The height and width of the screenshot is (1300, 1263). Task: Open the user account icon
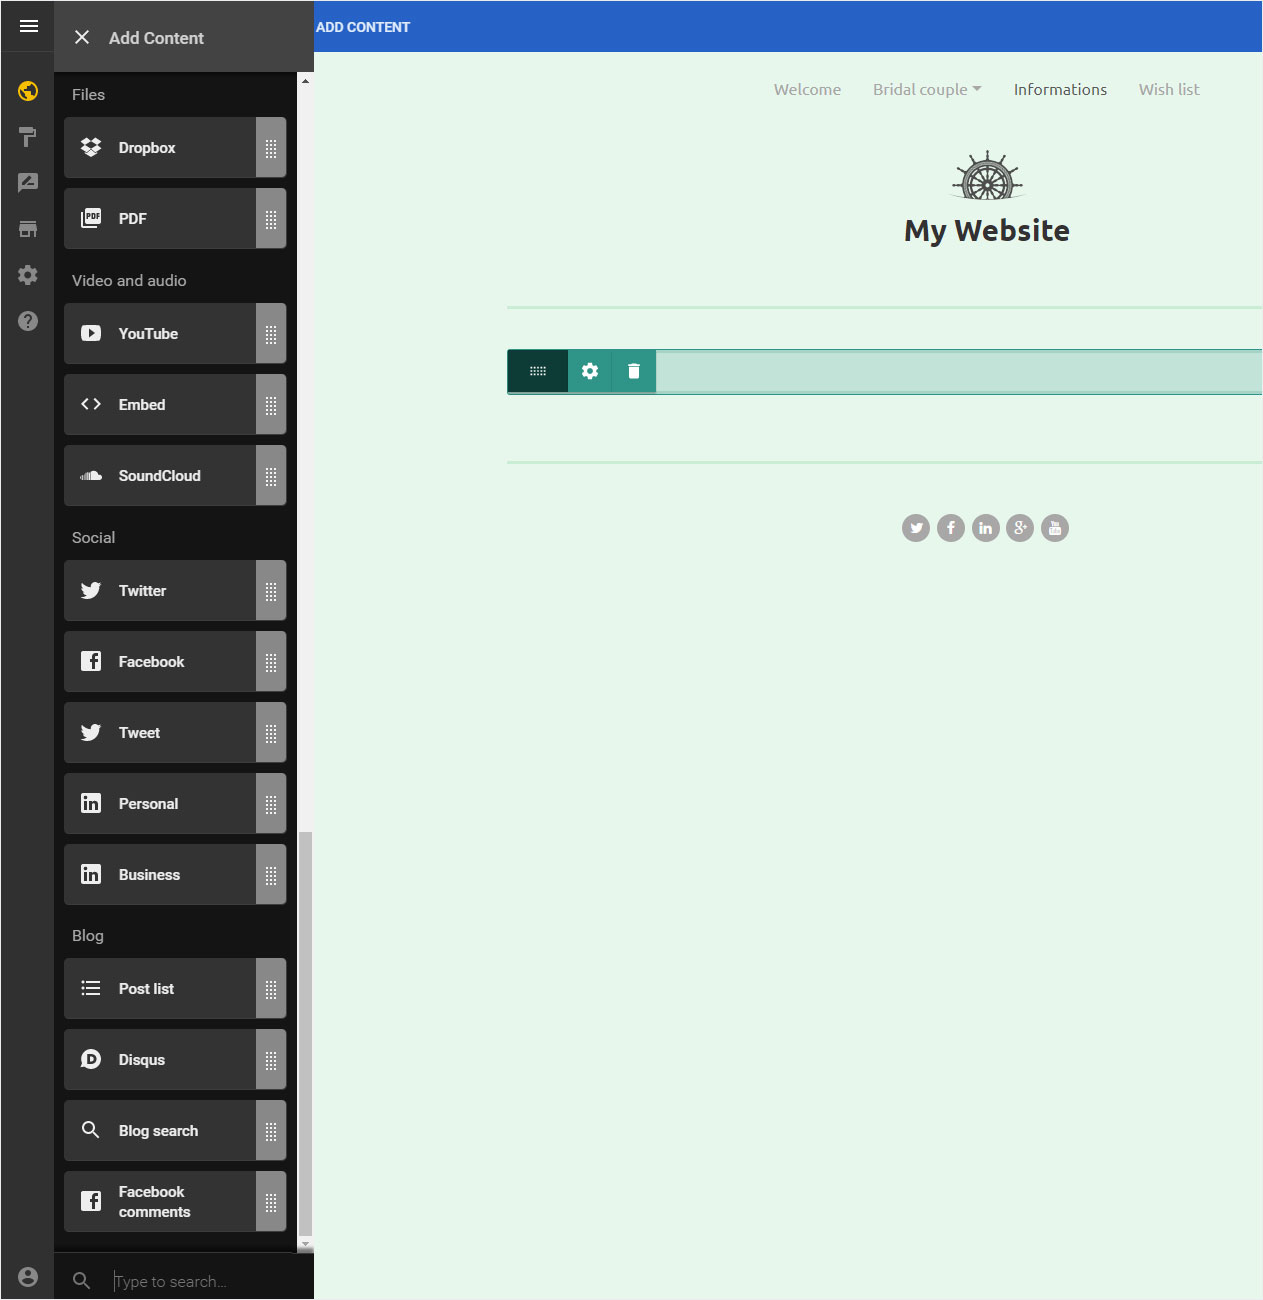coord(28,1277)
